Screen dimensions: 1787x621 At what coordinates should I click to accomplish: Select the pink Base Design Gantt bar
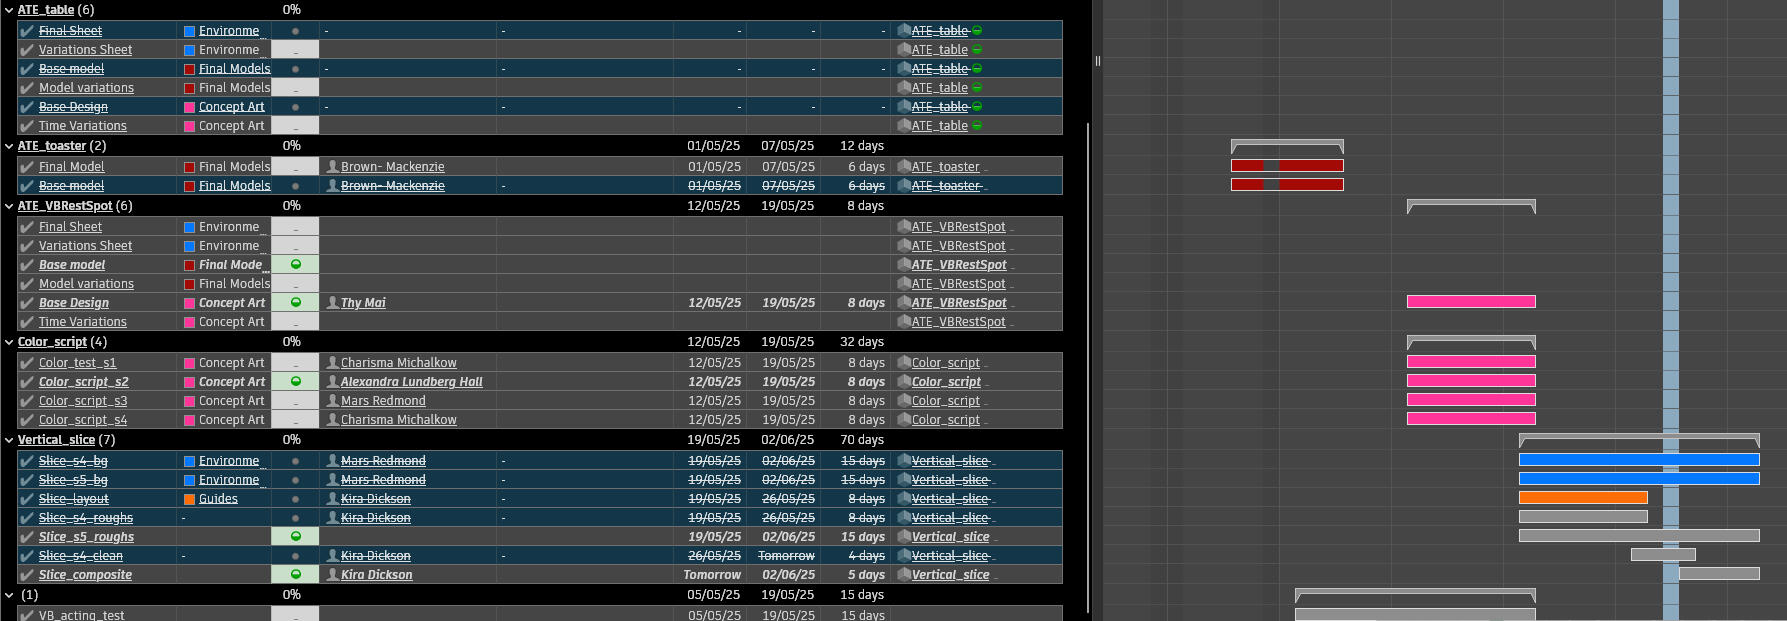[x=1471, y=302]
